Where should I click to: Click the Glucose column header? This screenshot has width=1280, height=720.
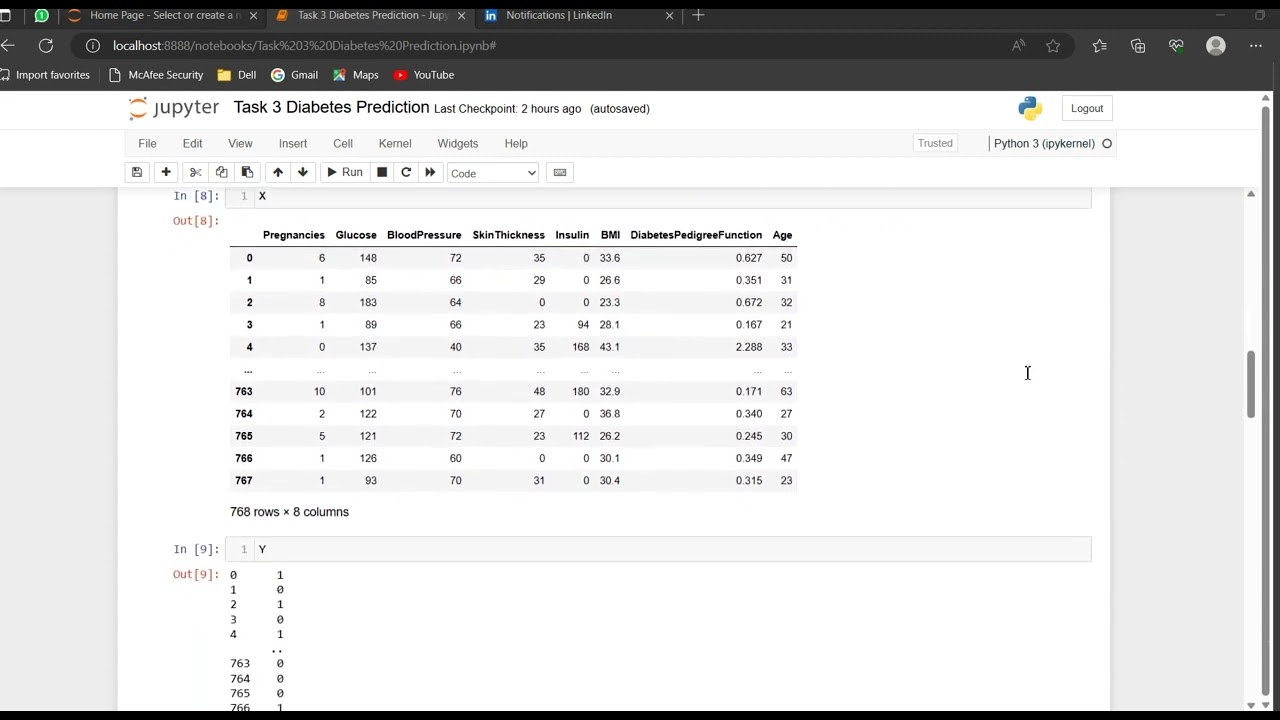[x=356, y=235]
